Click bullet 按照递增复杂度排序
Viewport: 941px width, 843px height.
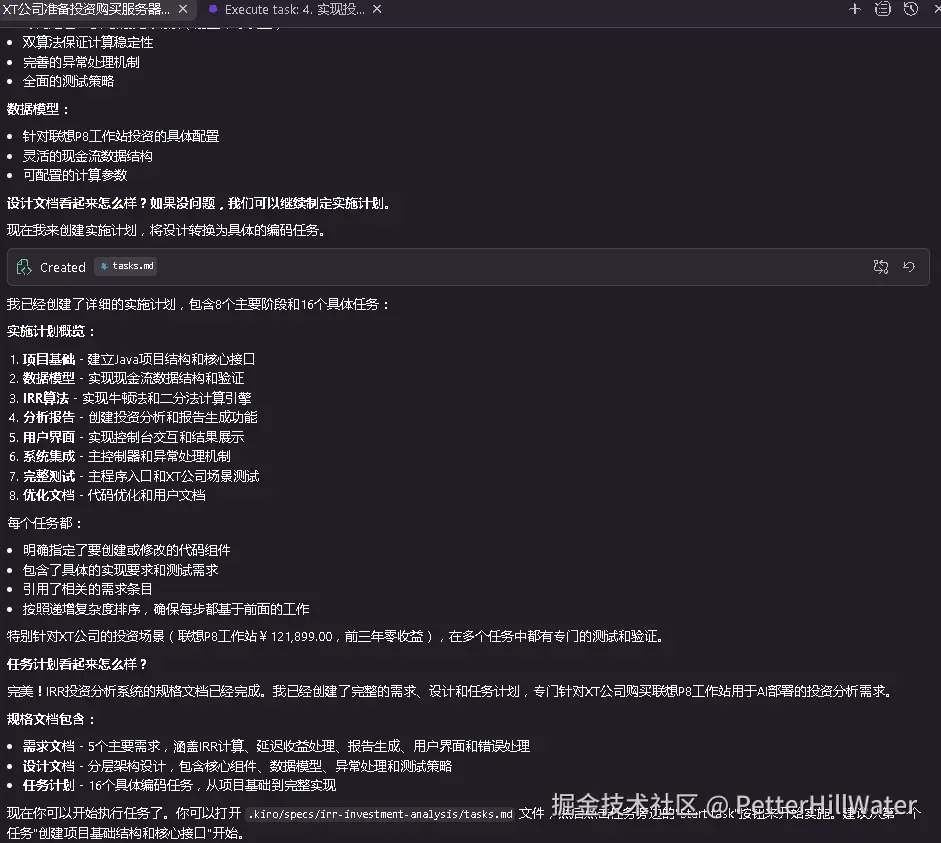click(166, 609)
